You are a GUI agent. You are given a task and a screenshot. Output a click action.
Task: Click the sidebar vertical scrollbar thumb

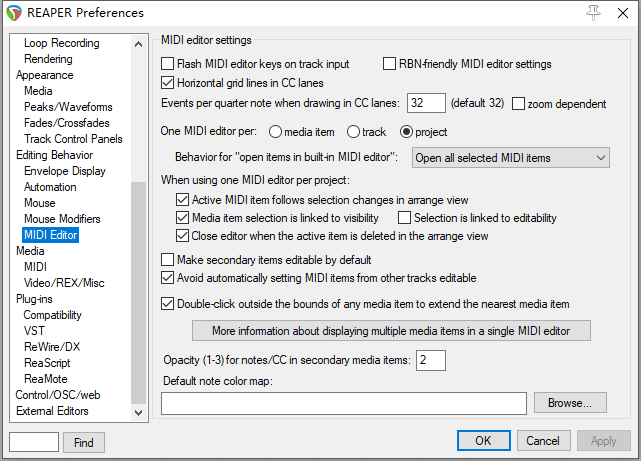[139, 293]
